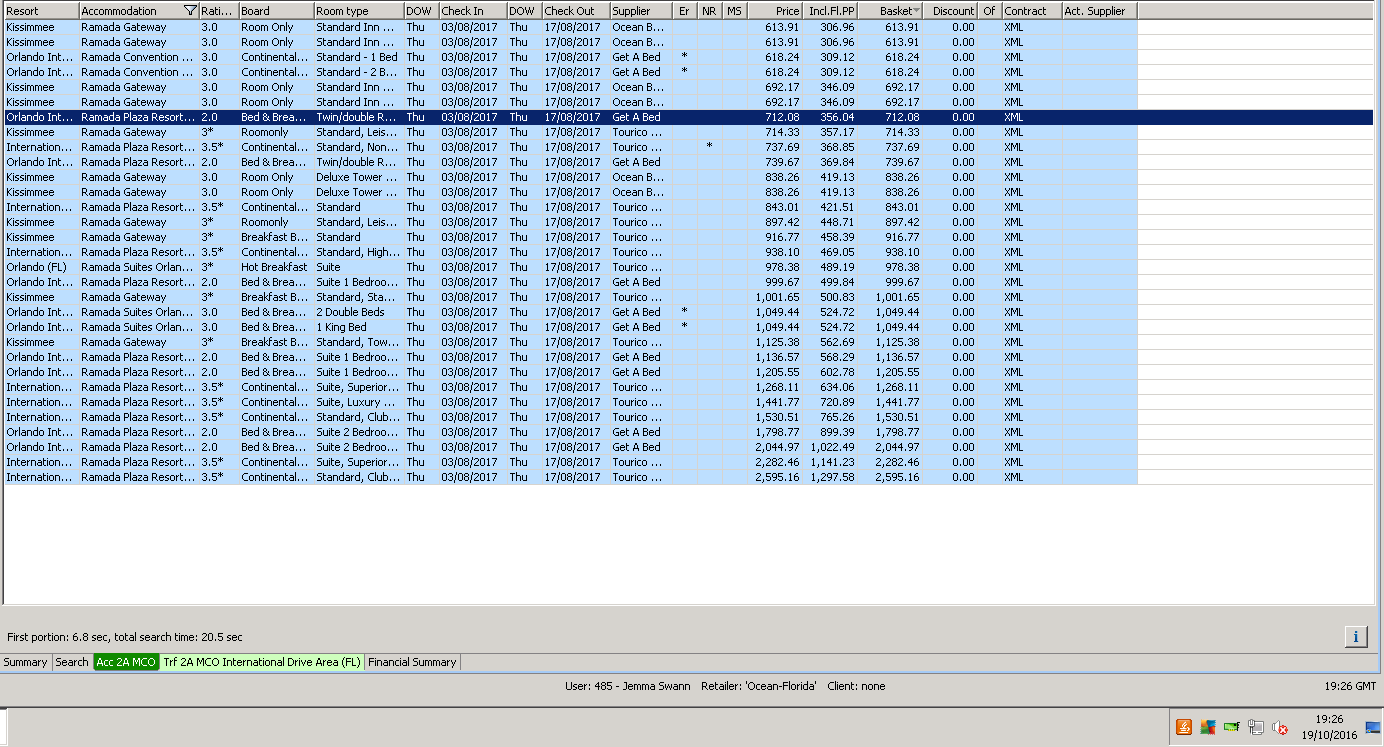The height and width of the screenshot is (747, 1384).
Task: Open the network connection tray icon
Action: pos(1256,727)
